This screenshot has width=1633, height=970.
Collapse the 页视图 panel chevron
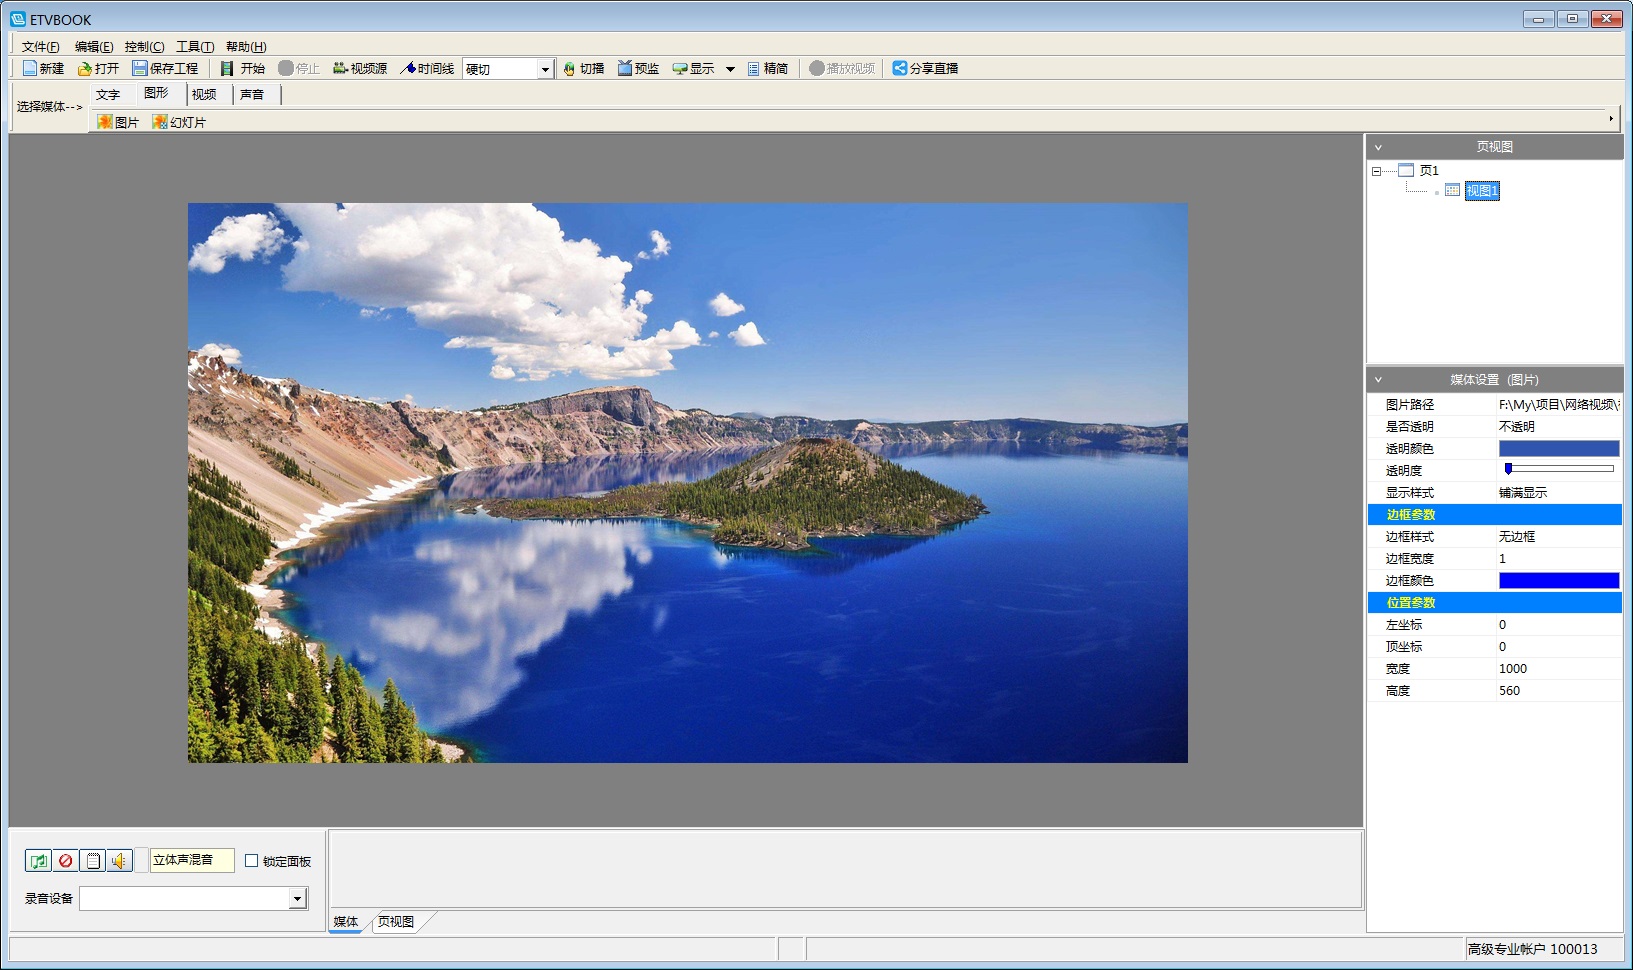pyautogui.click(x=1378, y=147)
